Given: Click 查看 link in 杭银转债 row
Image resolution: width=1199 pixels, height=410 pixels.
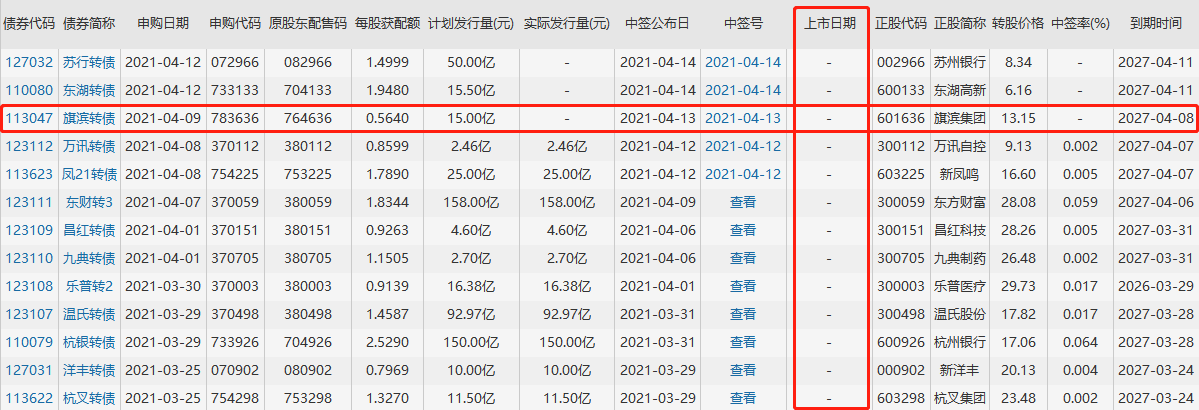Looking at the screenshot, I should 743,342.
